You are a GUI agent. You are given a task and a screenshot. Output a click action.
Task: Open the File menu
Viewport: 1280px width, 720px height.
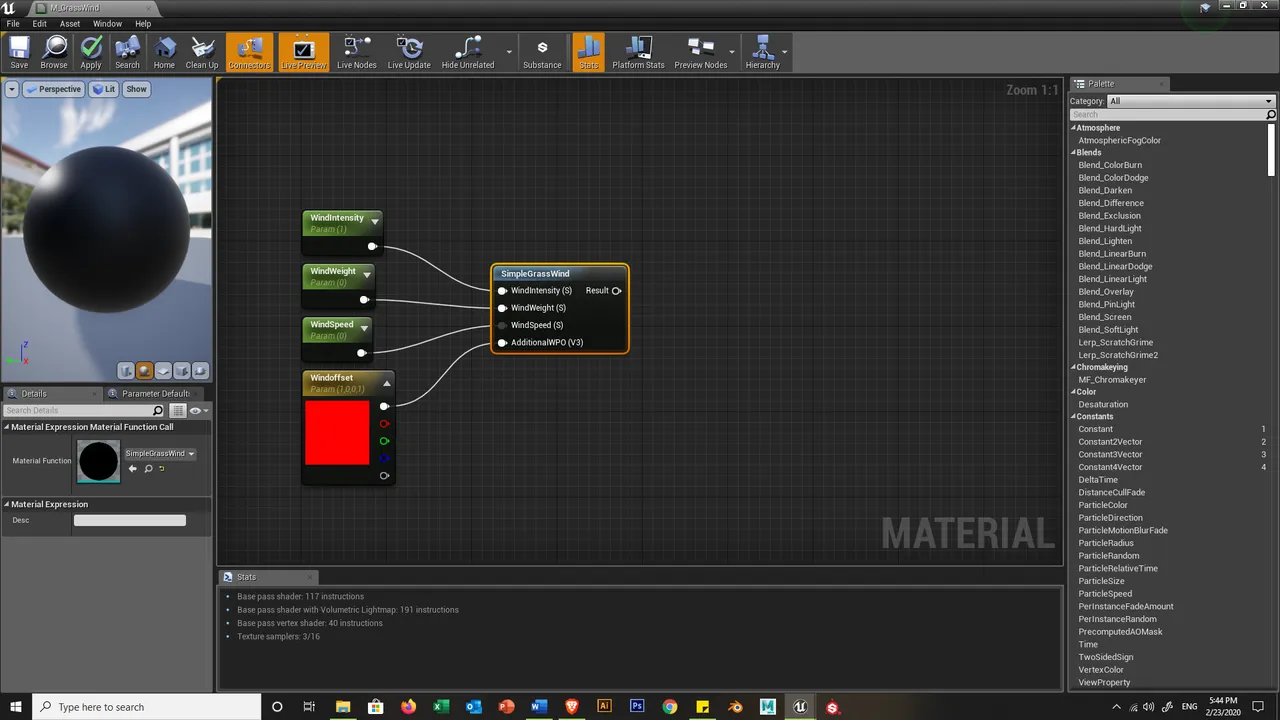pos(13,24)
